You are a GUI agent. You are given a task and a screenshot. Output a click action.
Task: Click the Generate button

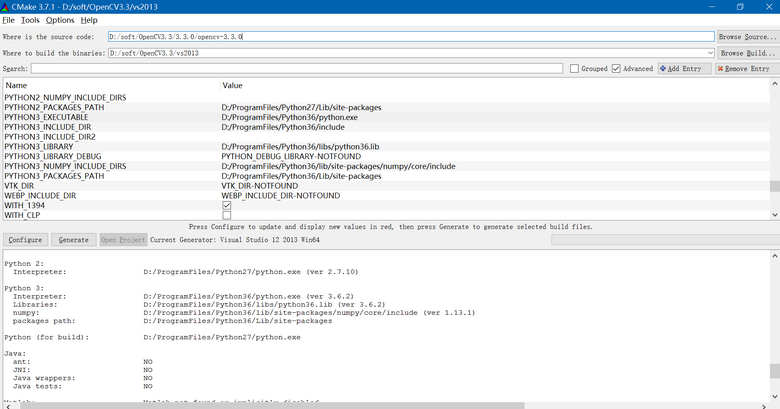point(74,239)
